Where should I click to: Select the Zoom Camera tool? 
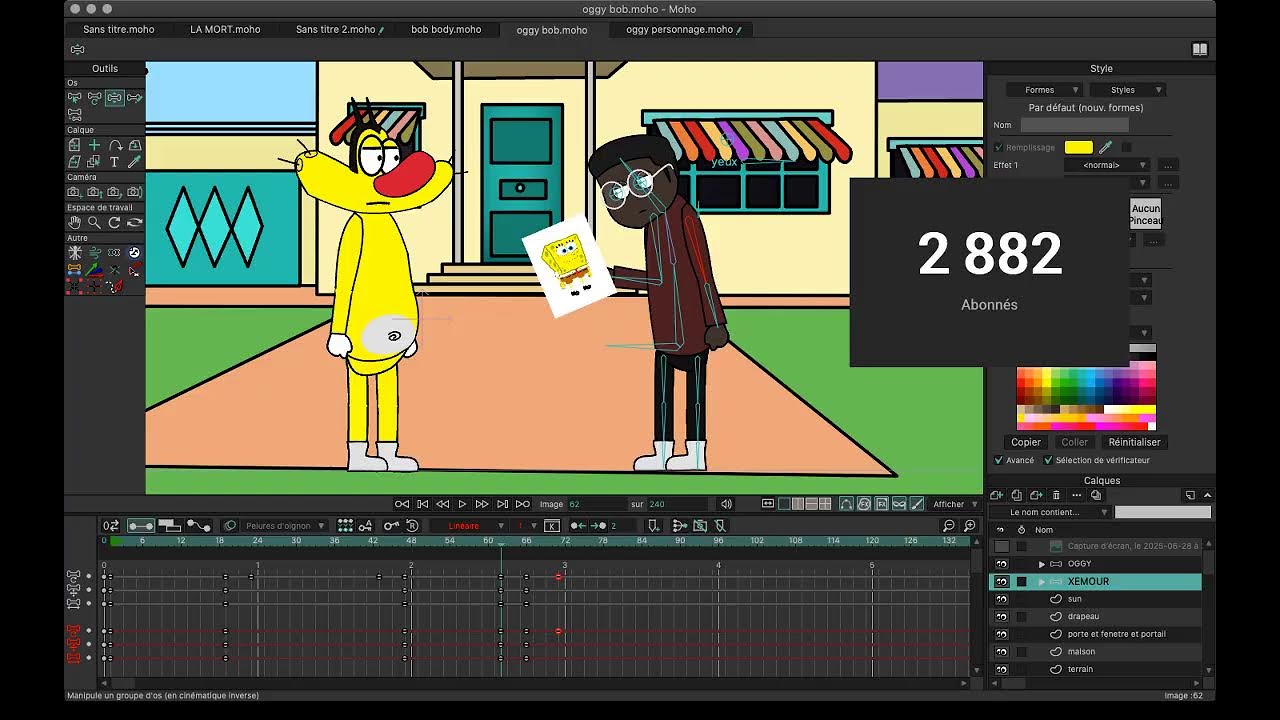click(x=94, y=192)
